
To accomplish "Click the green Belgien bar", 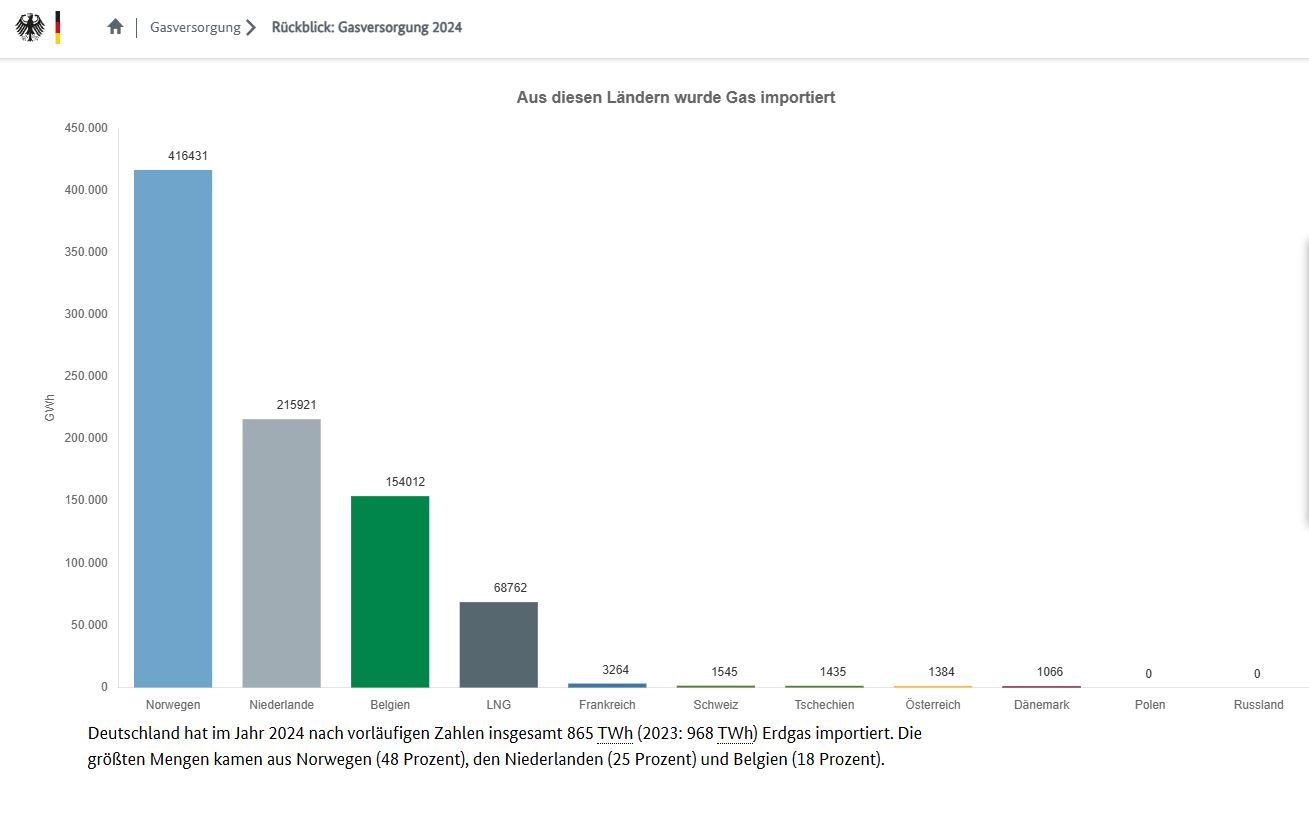I will pyautogui.click(x=390, y=591).
